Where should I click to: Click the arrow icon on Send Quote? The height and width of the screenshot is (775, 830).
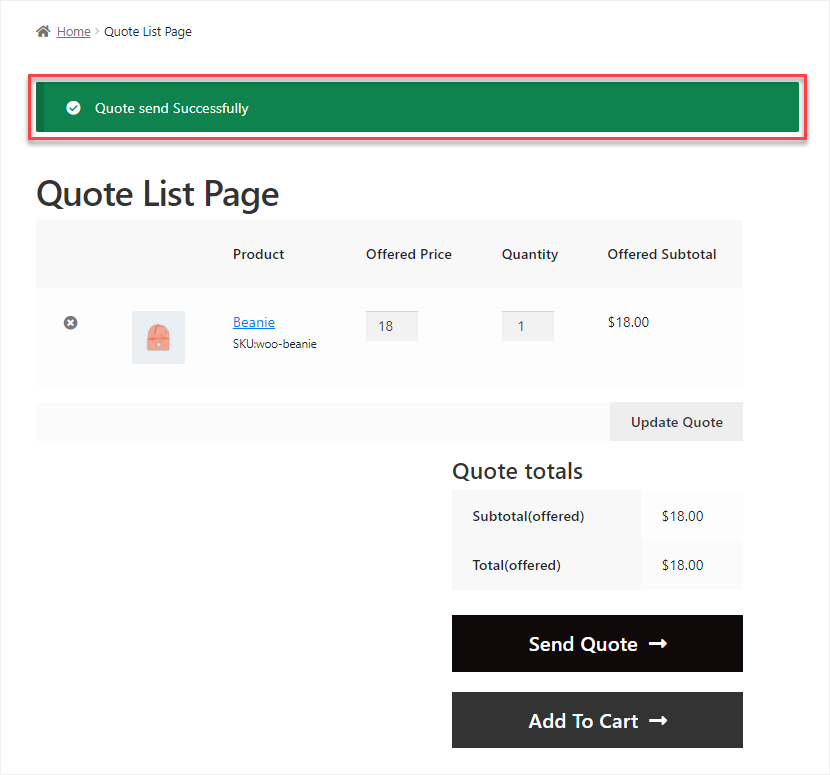(x=657, y=644)
